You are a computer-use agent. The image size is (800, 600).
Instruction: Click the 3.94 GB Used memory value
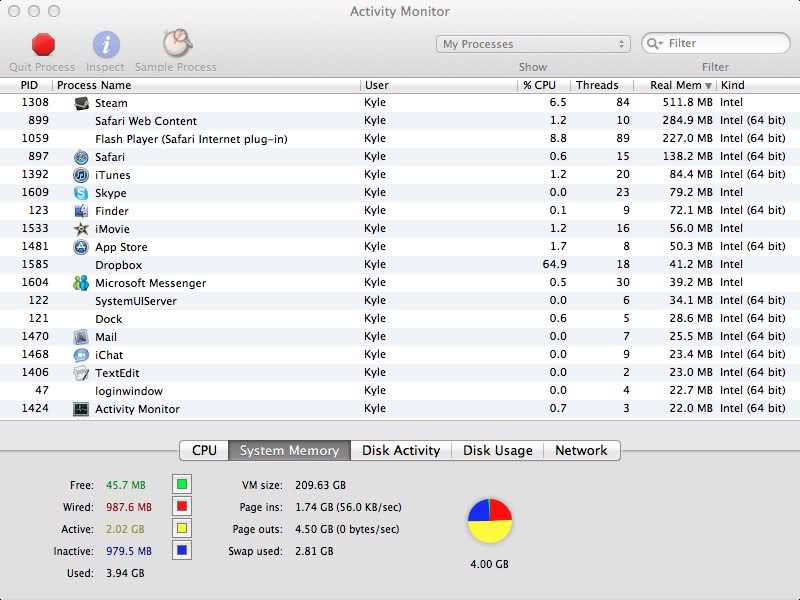[125, 573]
